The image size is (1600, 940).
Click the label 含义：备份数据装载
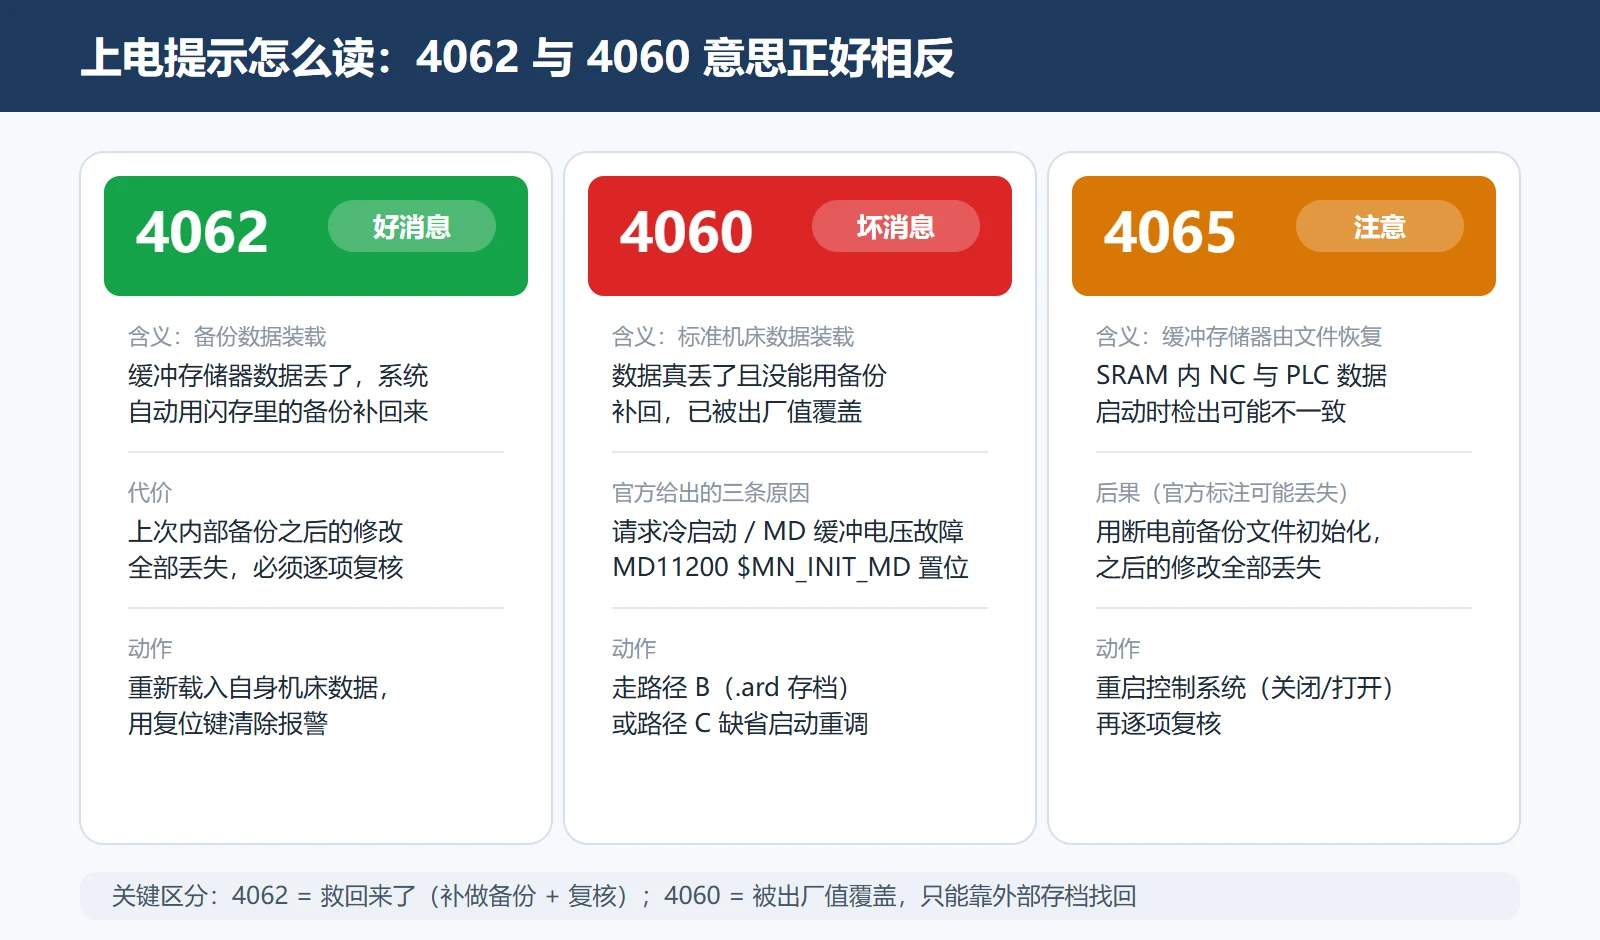227,337
